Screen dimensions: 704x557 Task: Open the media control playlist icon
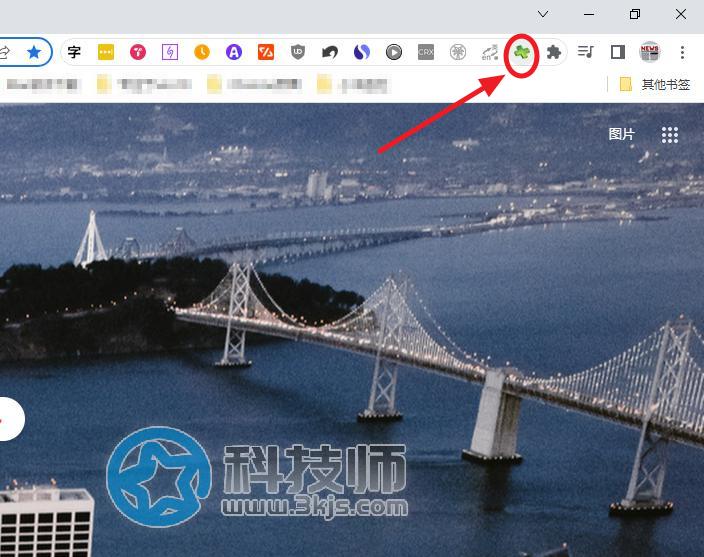click(585, 52)
